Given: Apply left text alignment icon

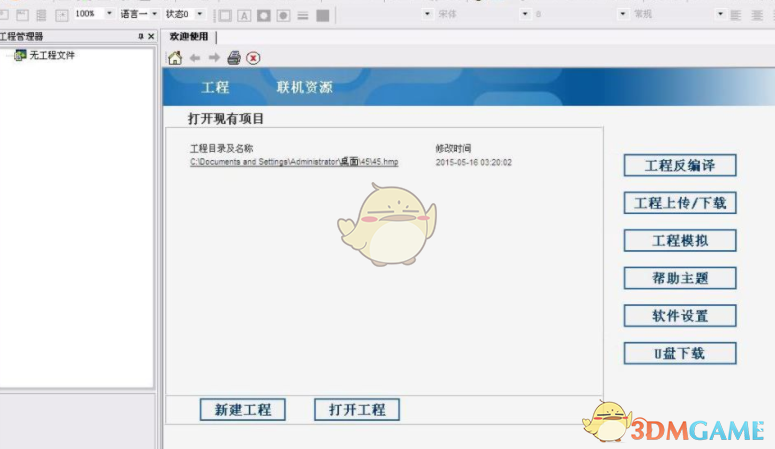Looking at the screenshot, I should click(736, 15).
